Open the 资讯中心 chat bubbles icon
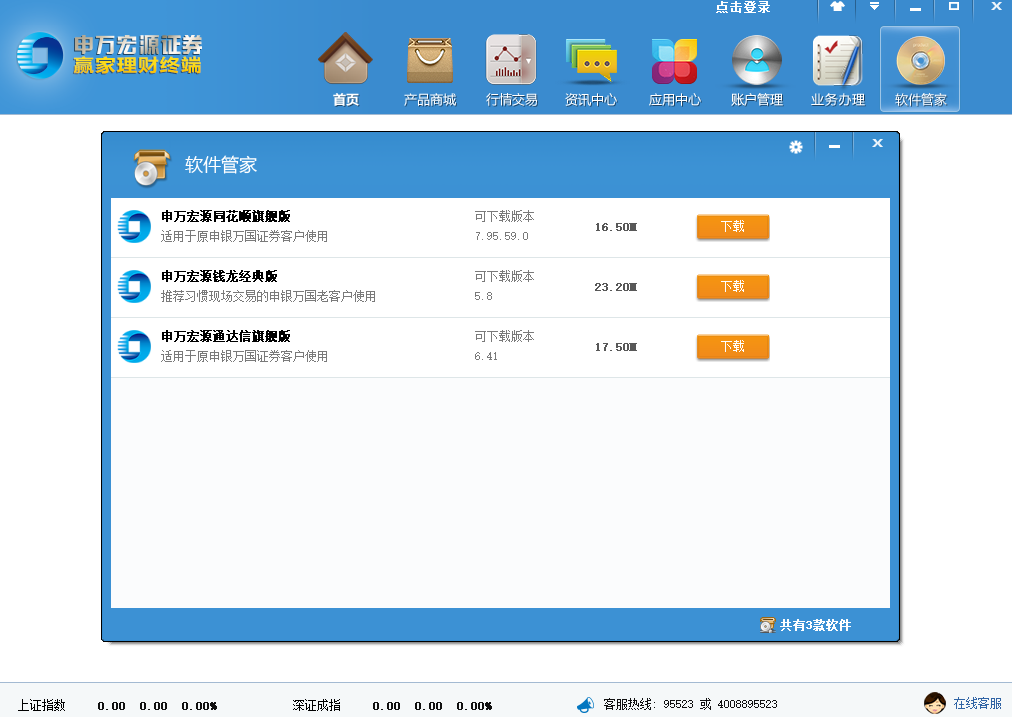This screenshot has width=1012, height=717. pyautogui.click(x=591, y=60)
